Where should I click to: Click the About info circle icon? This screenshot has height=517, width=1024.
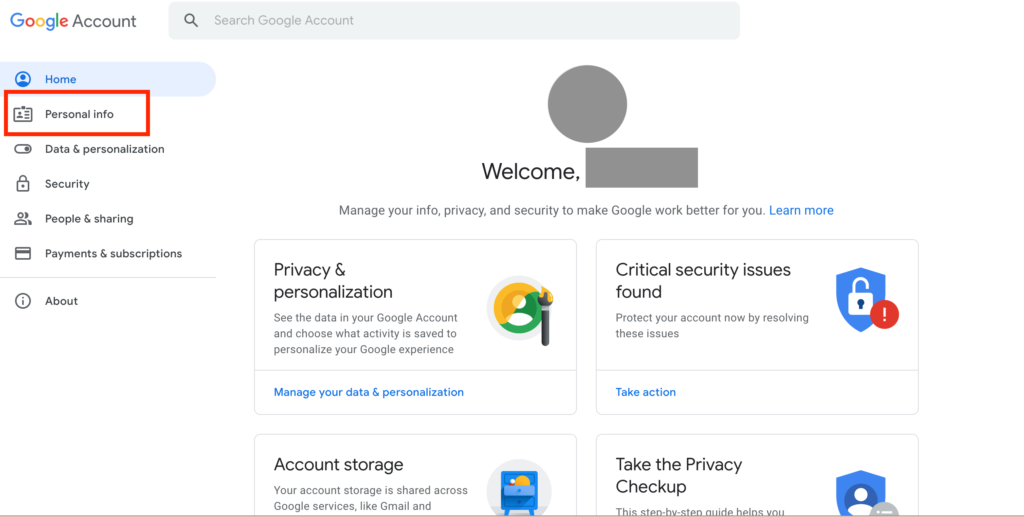click(23, 301)
